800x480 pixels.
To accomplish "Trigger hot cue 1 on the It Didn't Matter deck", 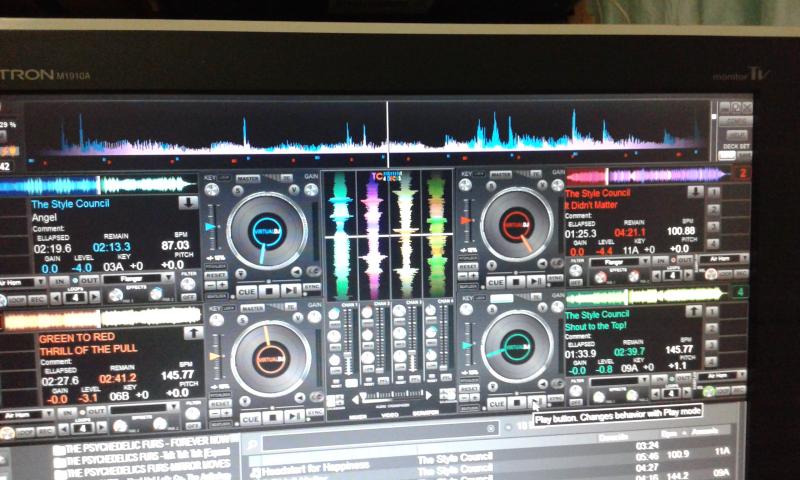I will click(x=713, y=192).
